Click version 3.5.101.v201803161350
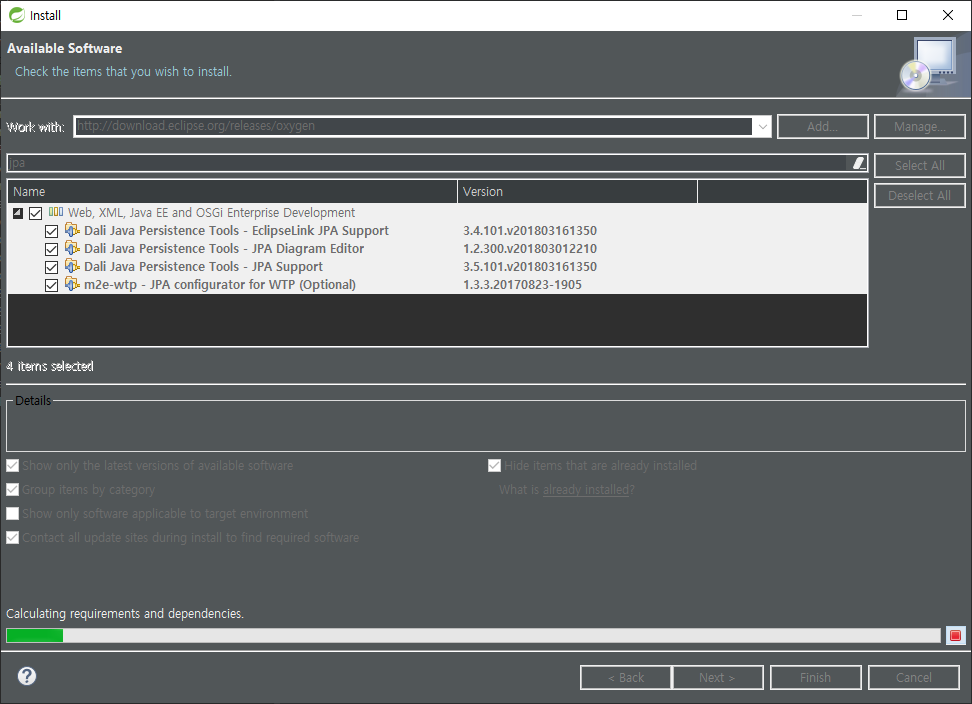 pyautogui.click(x=530, y=266)
